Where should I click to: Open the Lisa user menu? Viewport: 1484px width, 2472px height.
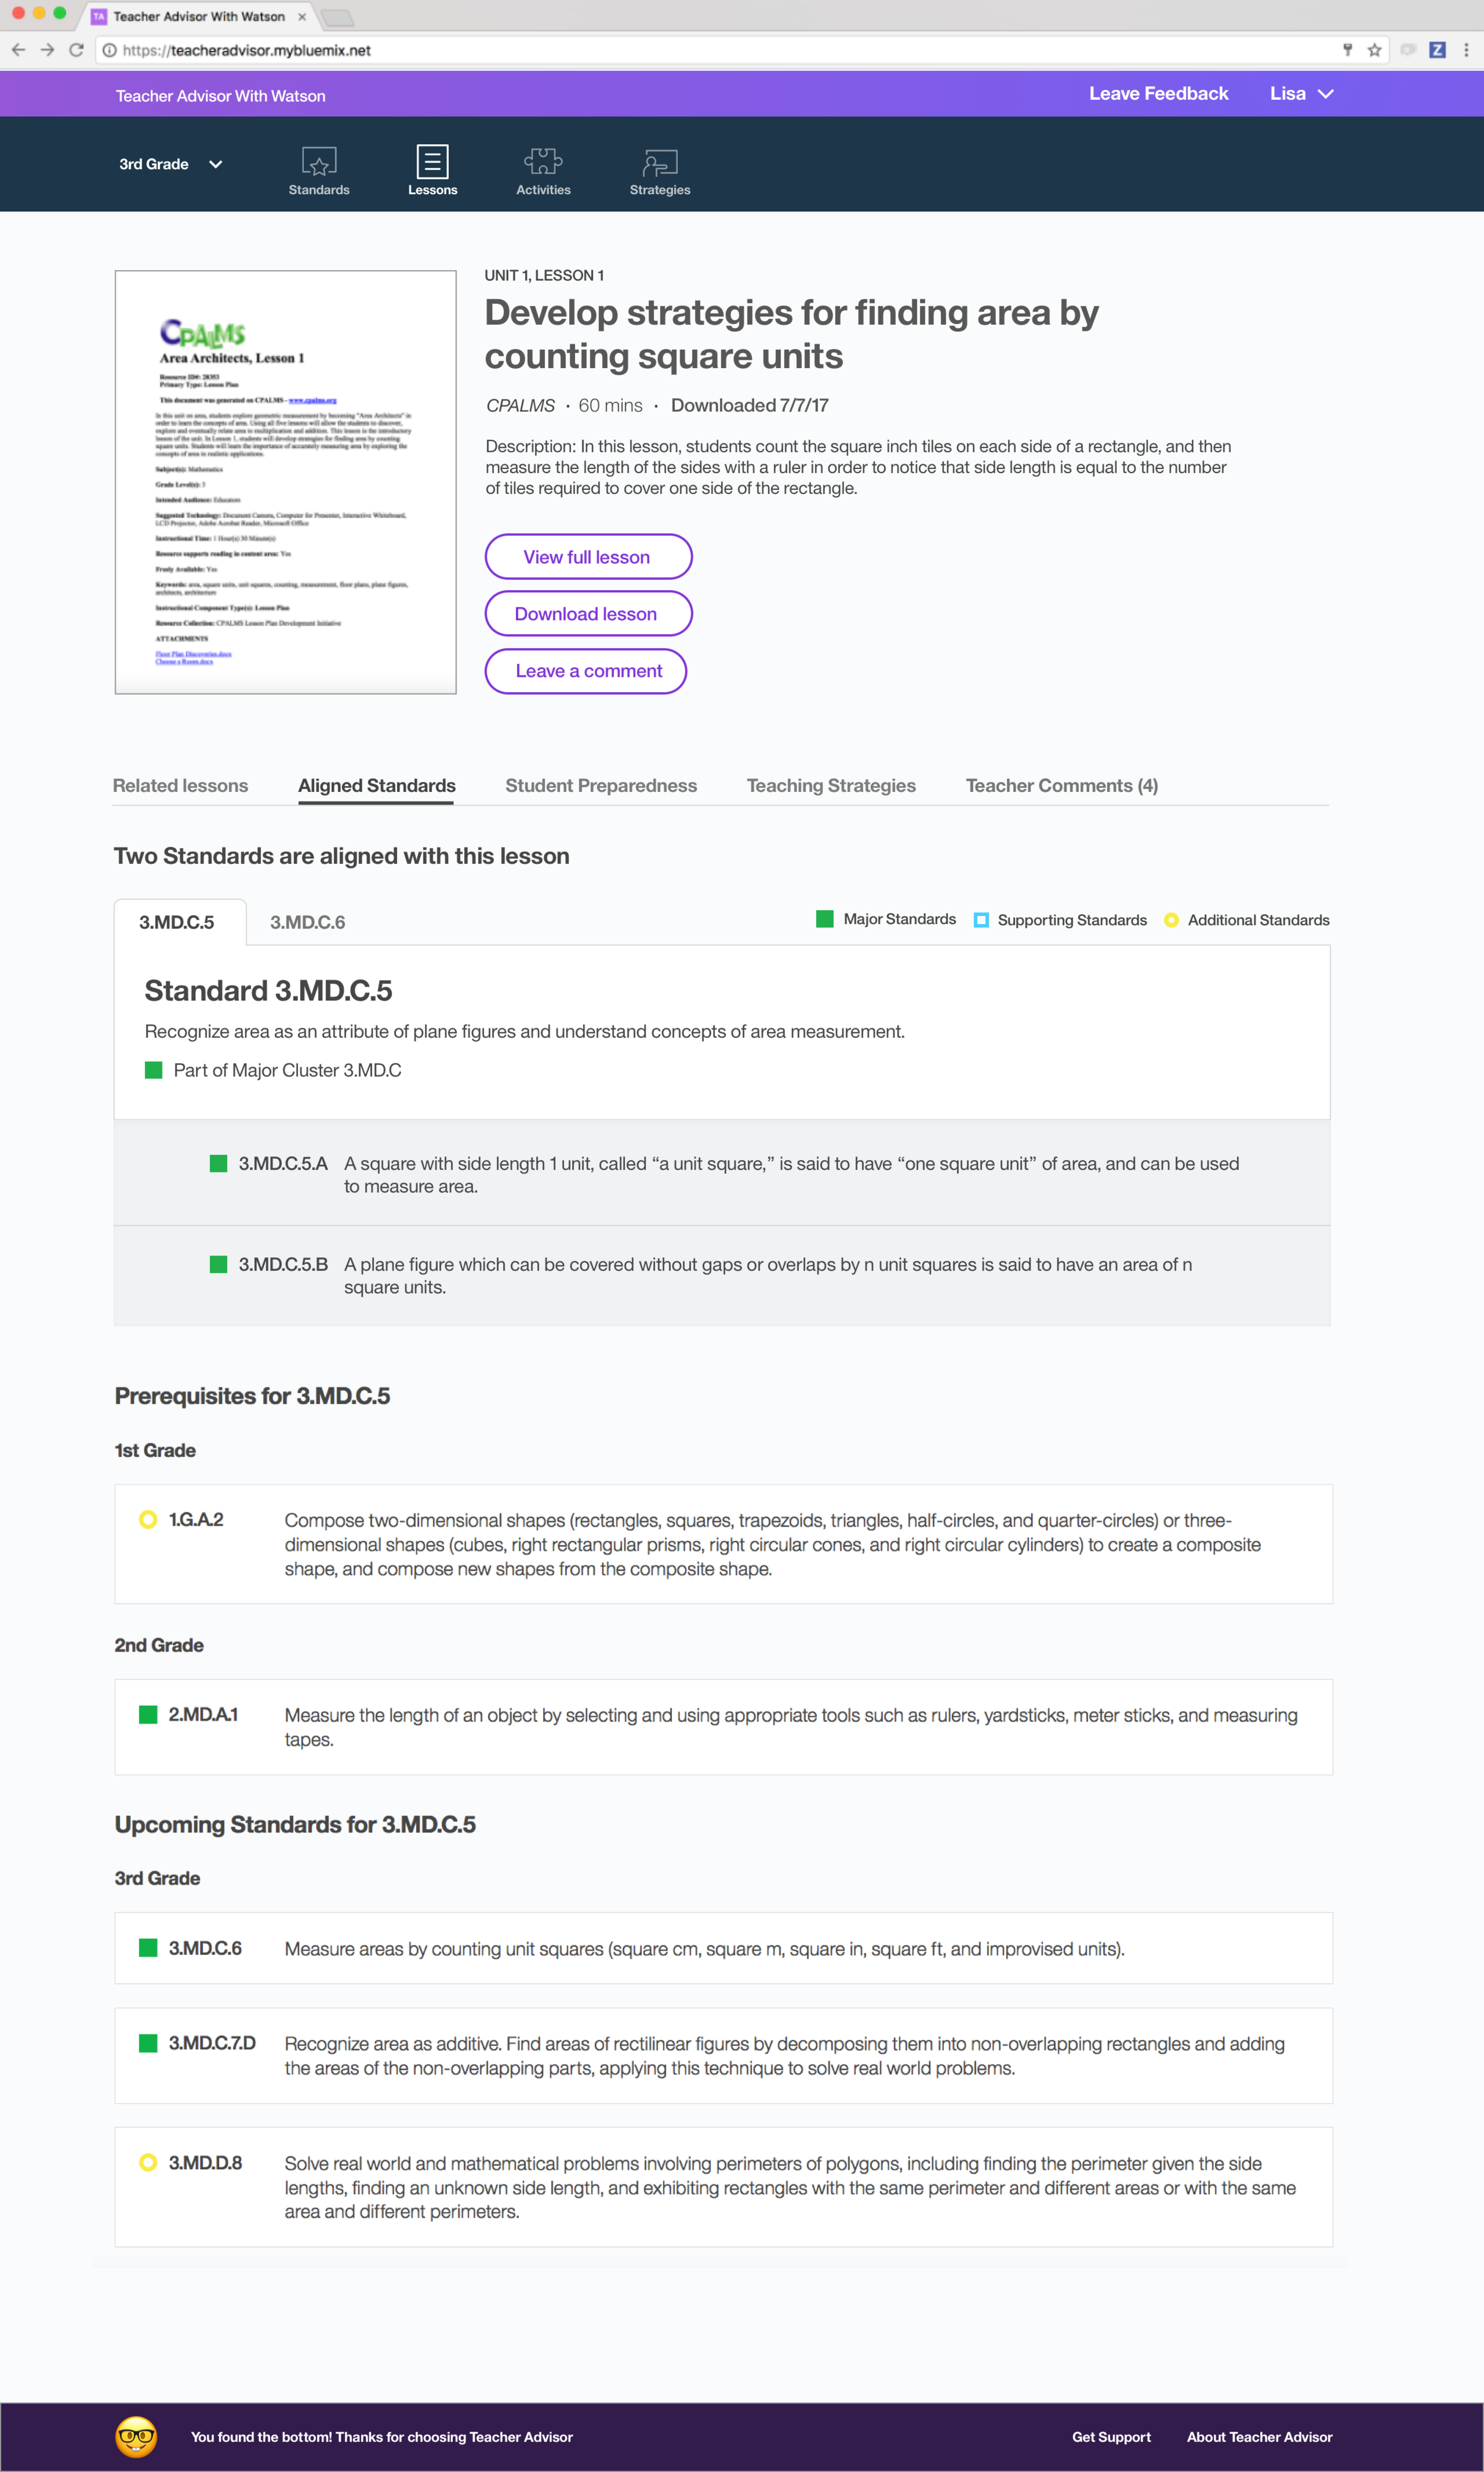[1300, 94]
